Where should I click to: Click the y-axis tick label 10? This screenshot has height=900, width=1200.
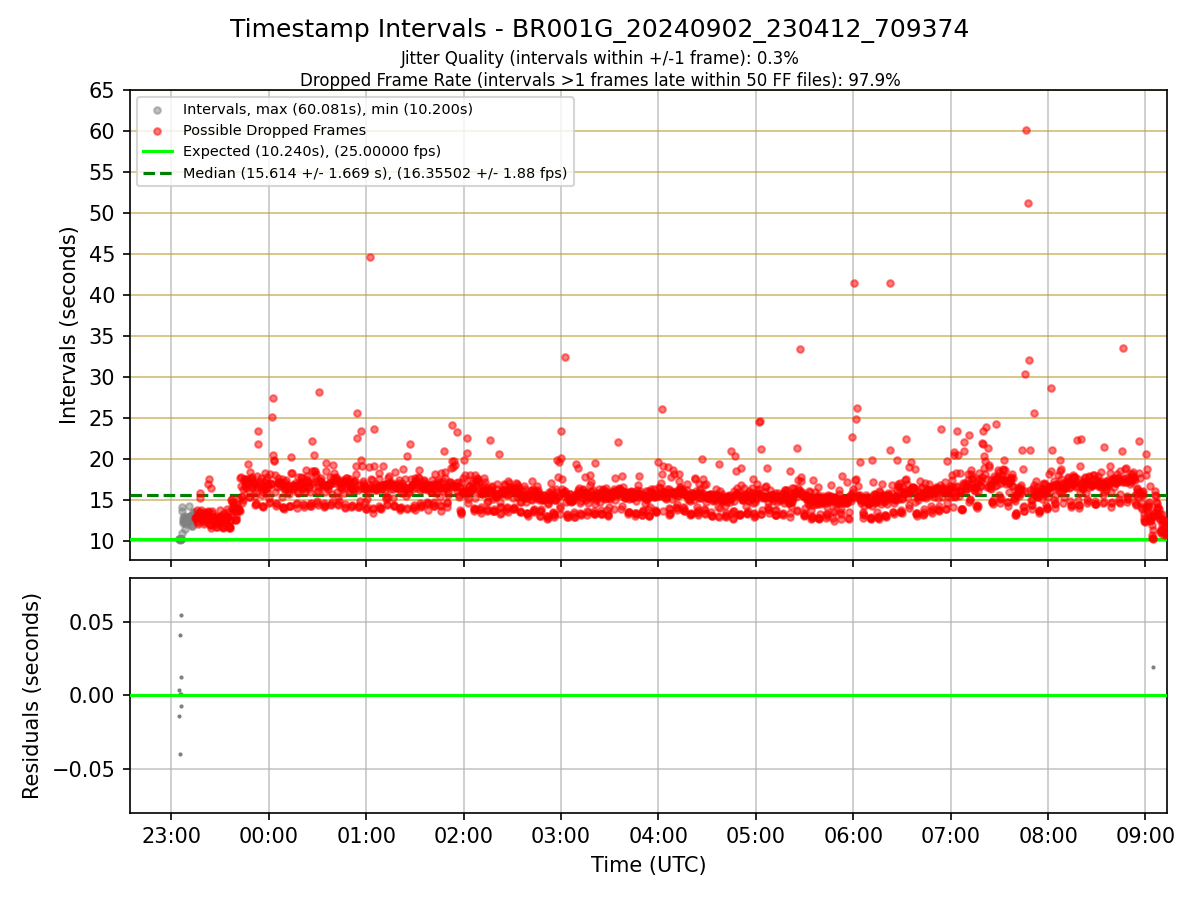[103, 541]
